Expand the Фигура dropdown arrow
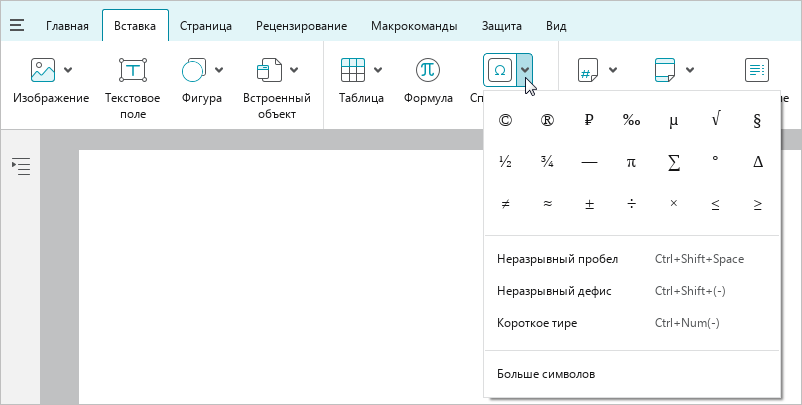 [219, 70]
